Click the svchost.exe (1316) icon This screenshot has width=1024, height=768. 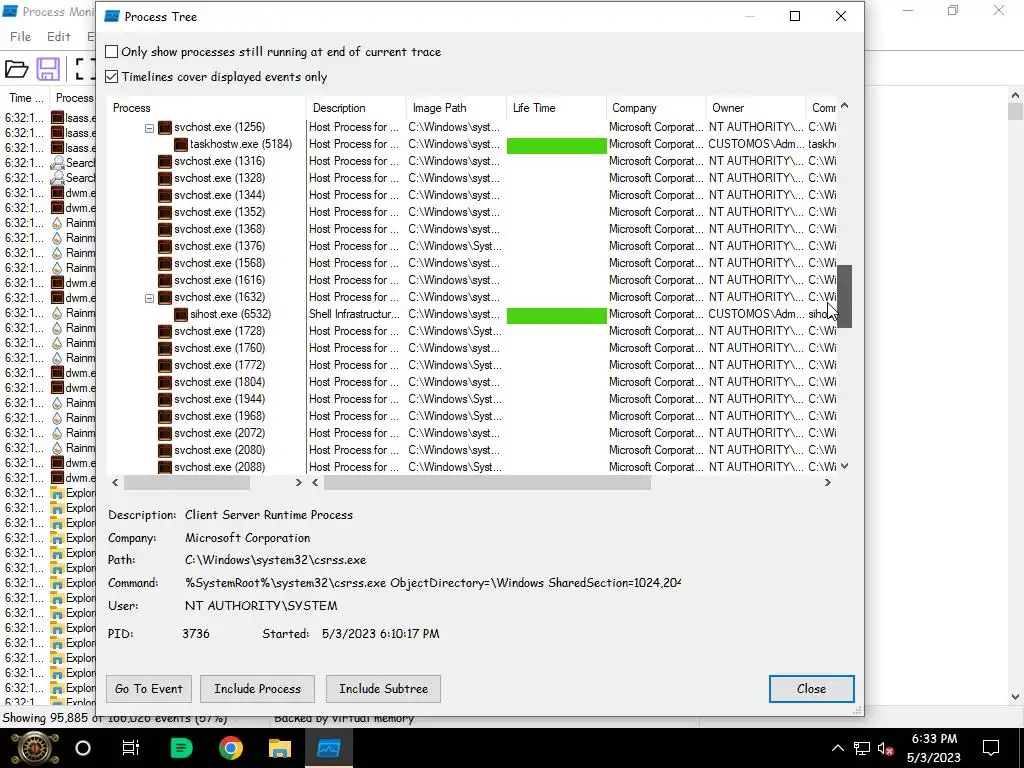165,161
